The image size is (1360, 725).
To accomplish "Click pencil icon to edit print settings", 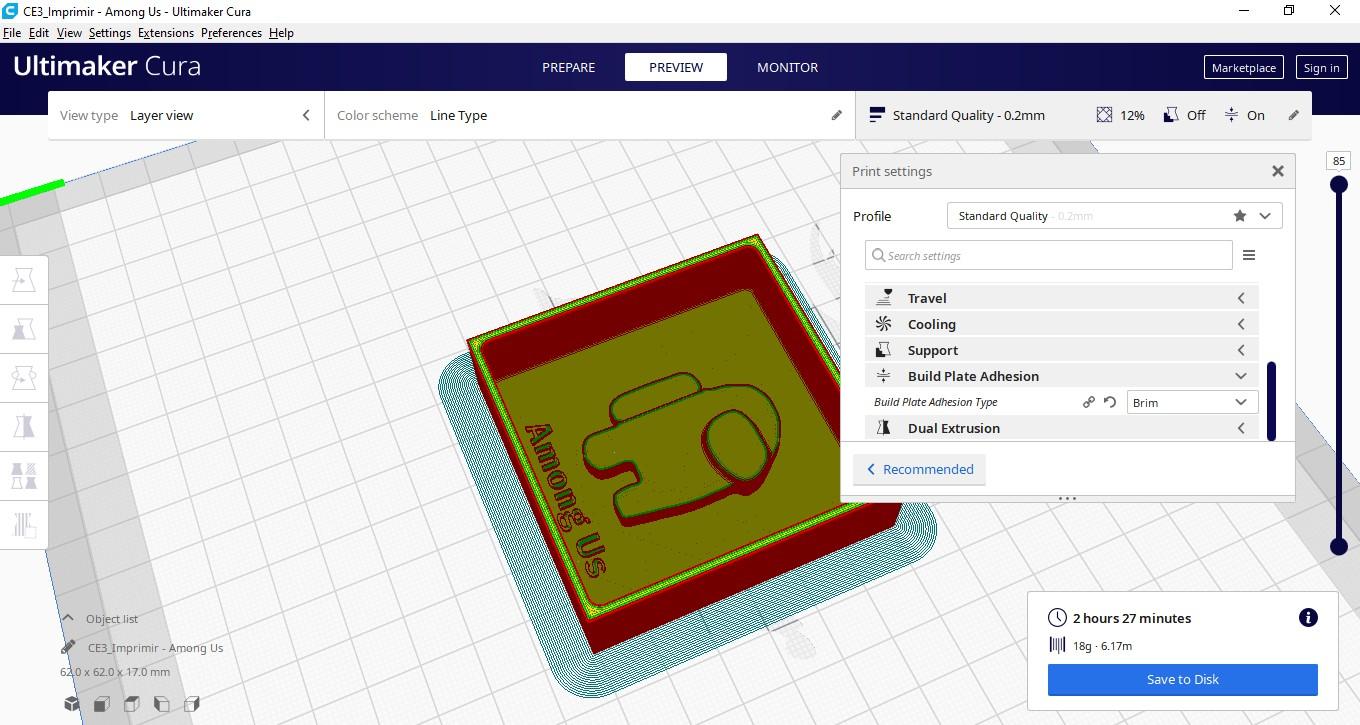I will pos(1293,115).
